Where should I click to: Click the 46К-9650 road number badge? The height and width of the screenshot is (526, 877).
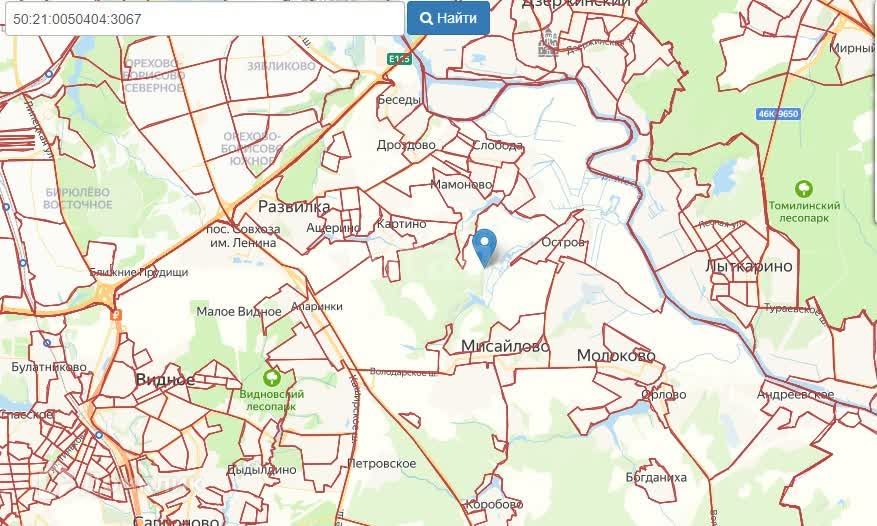(779, 114)
